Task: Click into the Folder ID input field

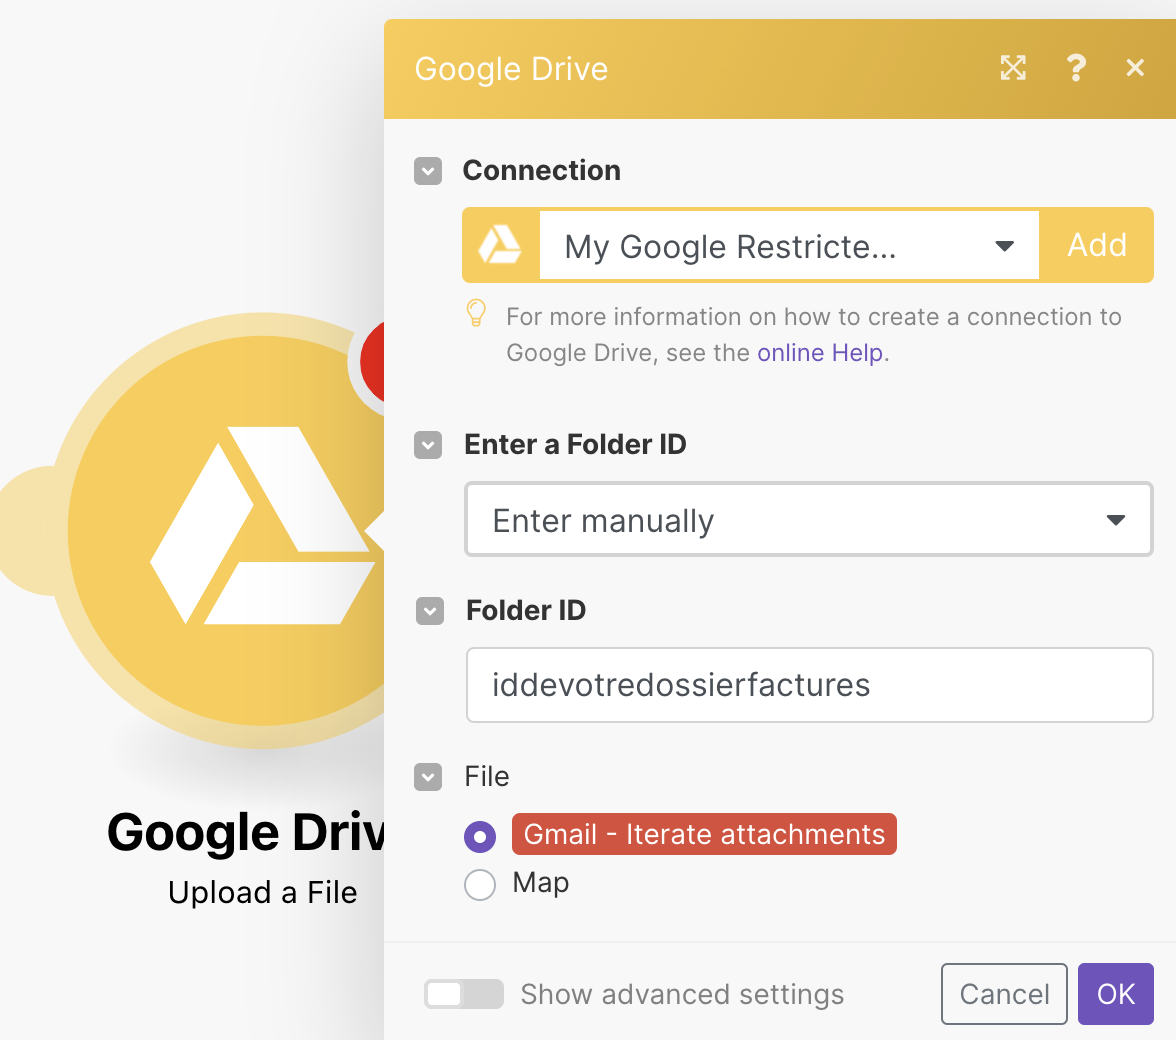Action: (x=809, y=685)
